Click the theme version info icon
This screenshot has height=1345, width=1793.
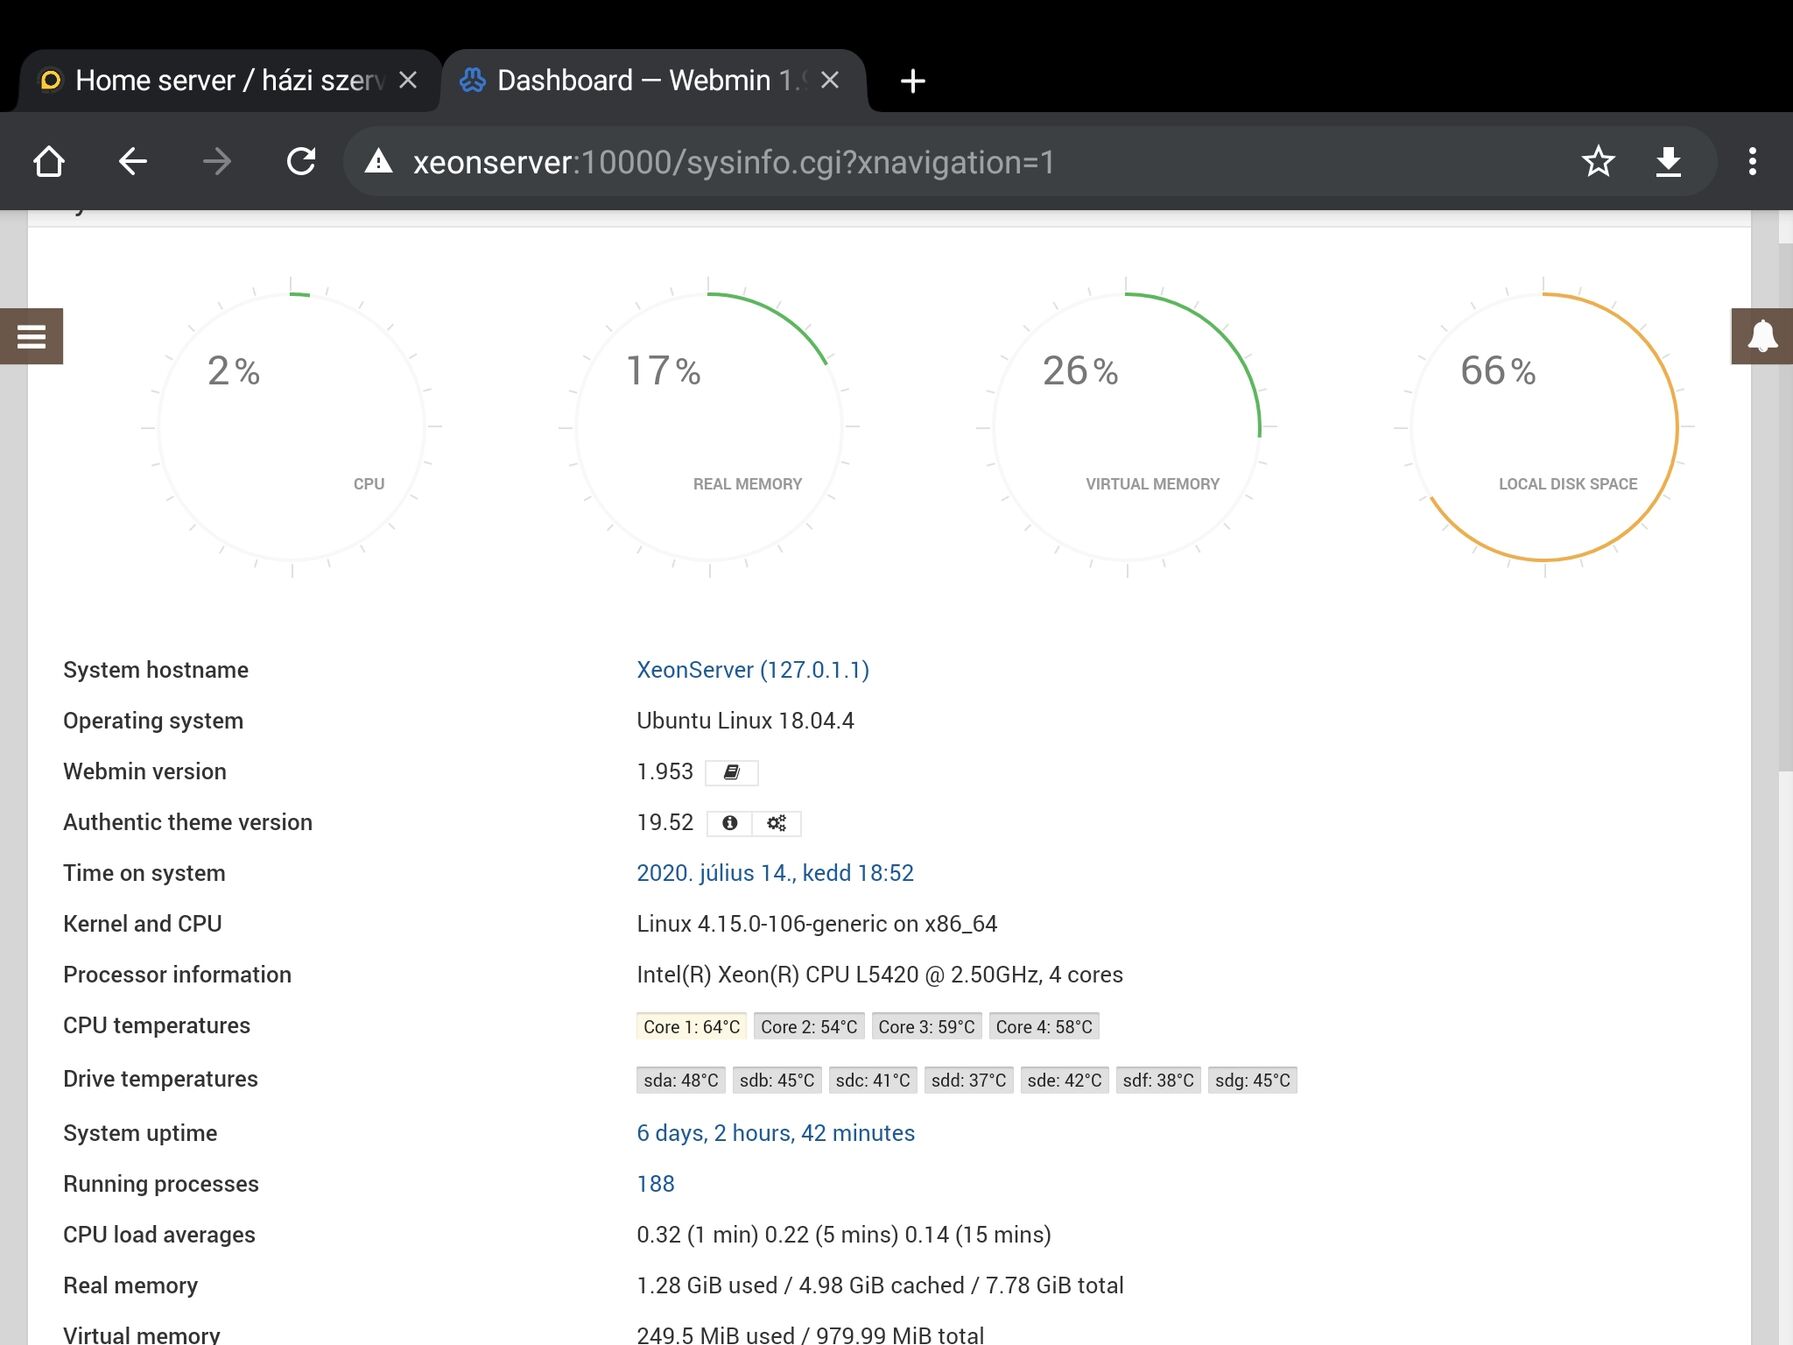pos(730,823)
